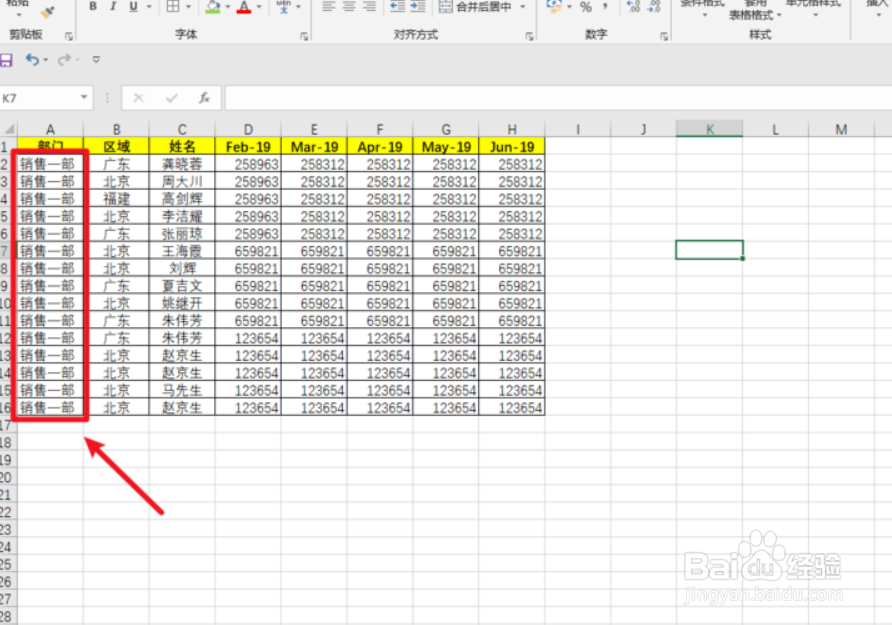
Task: Apply red font color
Action: point(244,6)
